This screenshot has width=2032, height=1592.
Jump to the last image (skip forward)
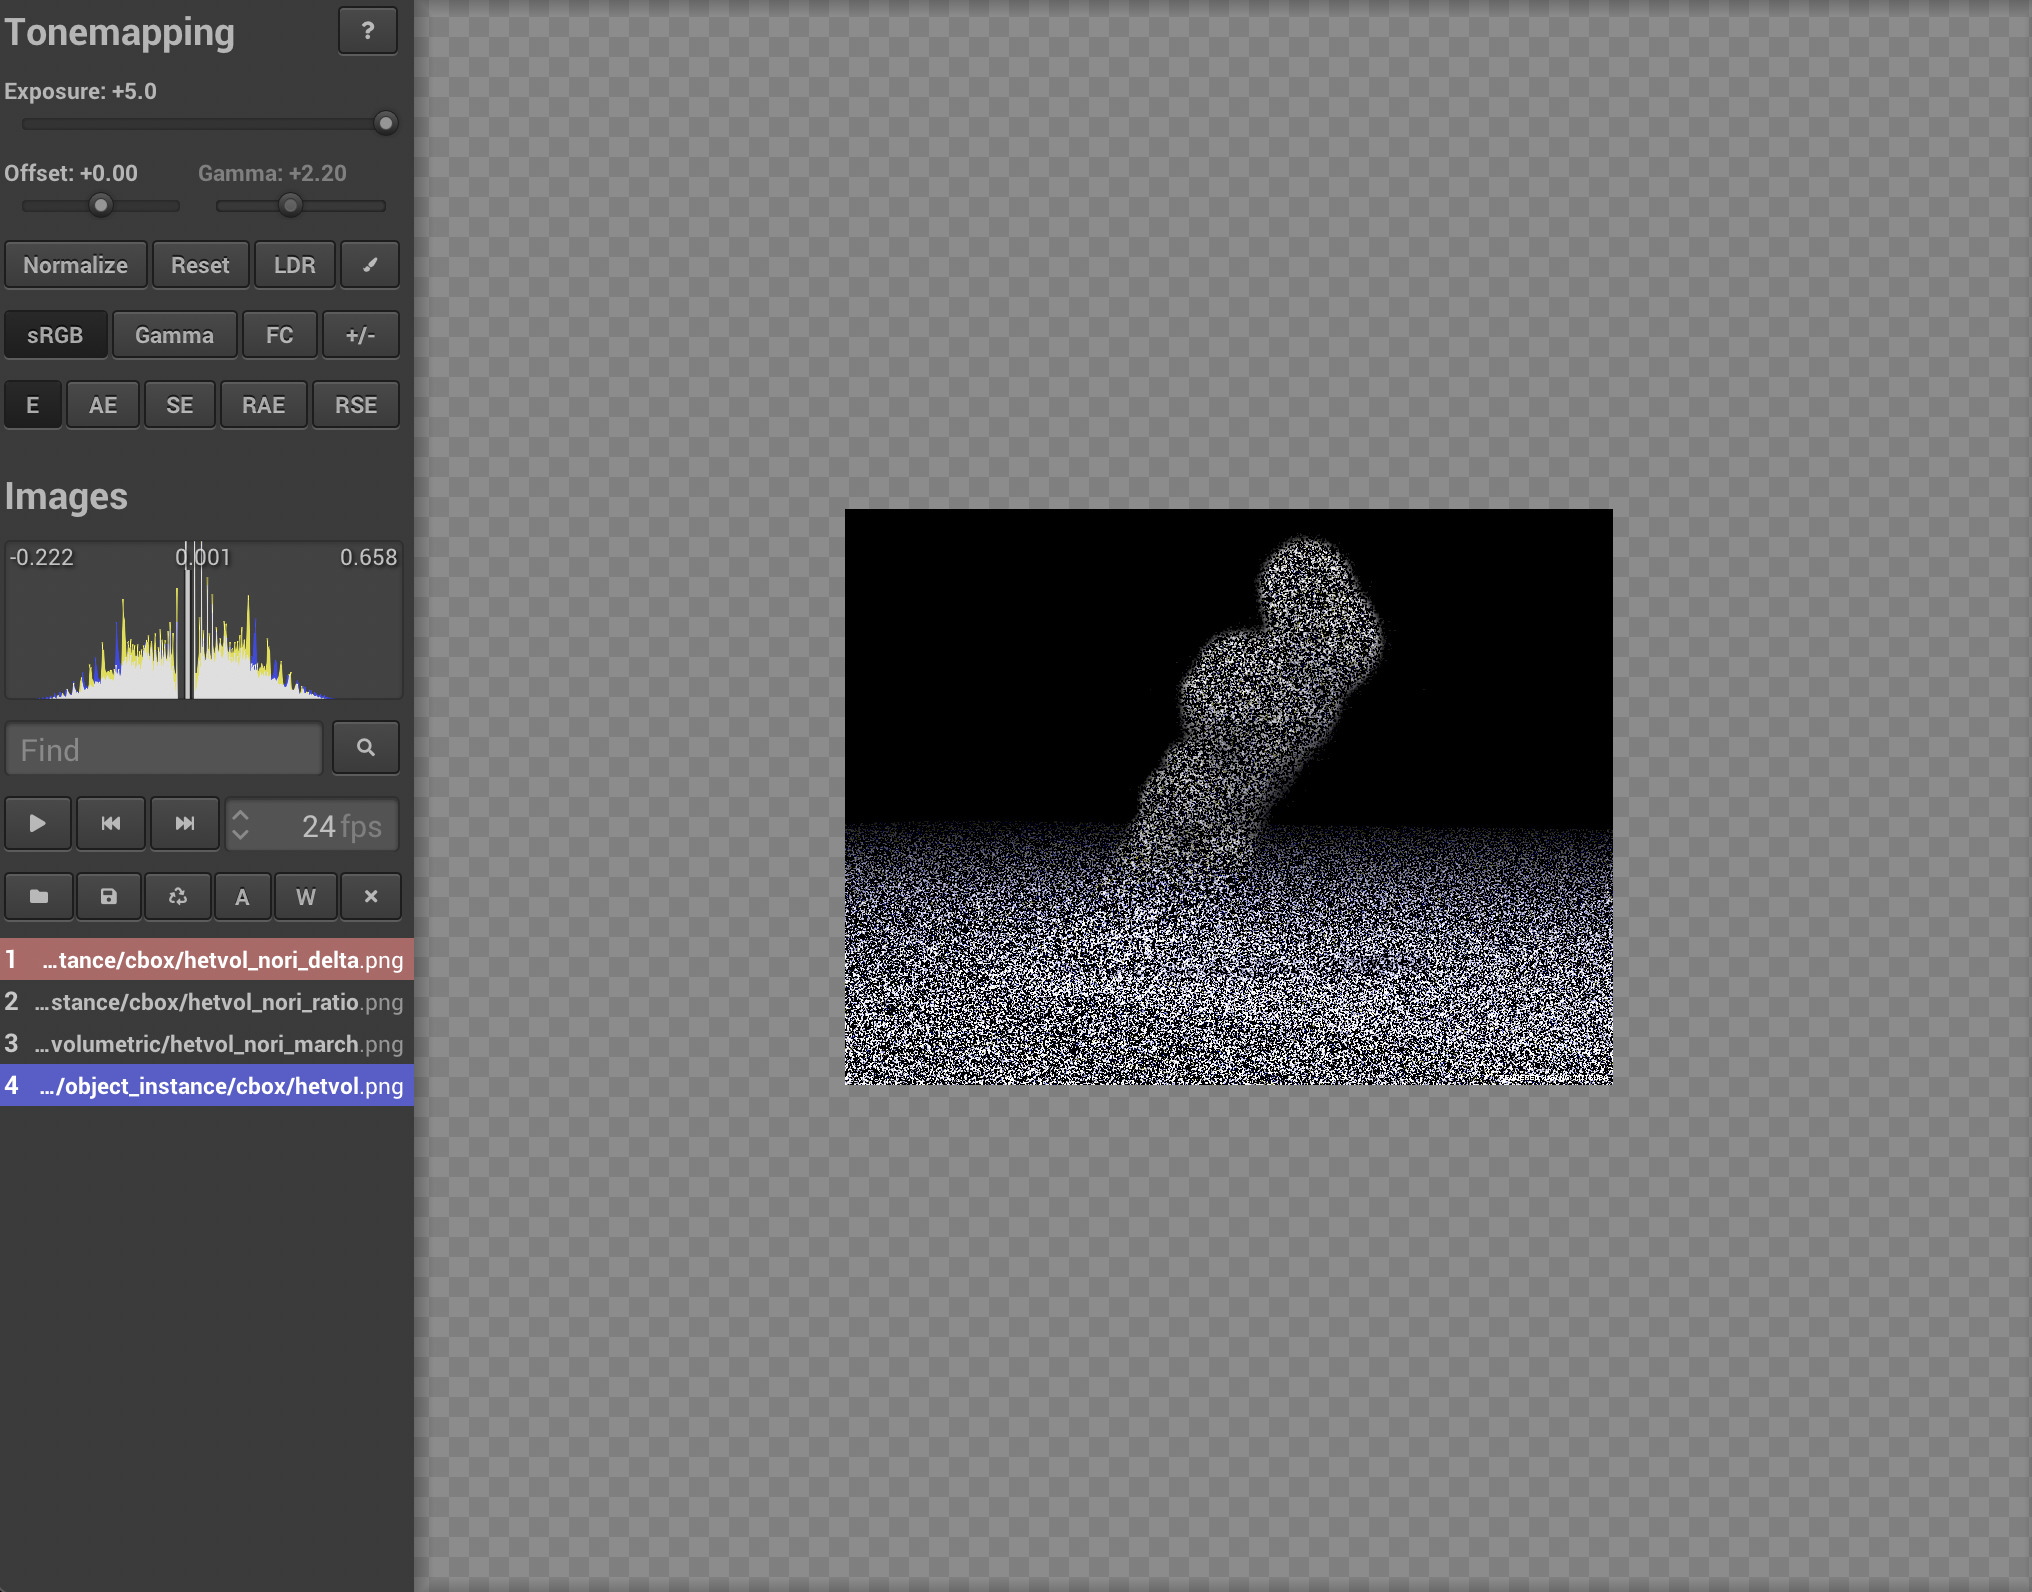coord(185,824)
